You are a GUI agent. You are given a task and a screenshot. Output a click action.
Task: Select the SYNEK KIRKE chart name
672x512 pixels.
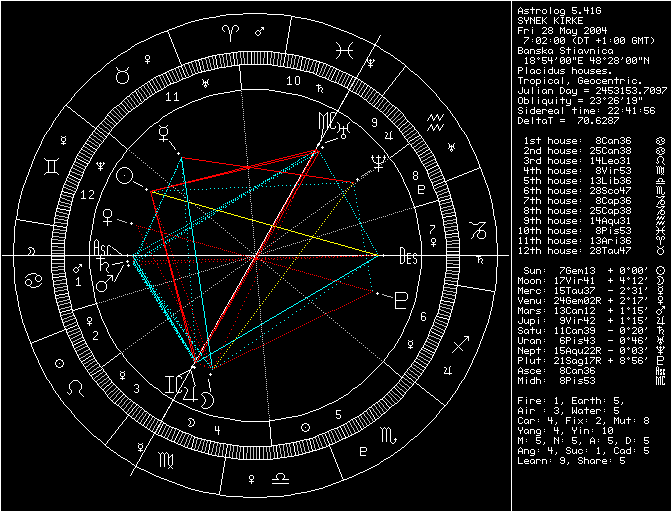click(552, 20)
